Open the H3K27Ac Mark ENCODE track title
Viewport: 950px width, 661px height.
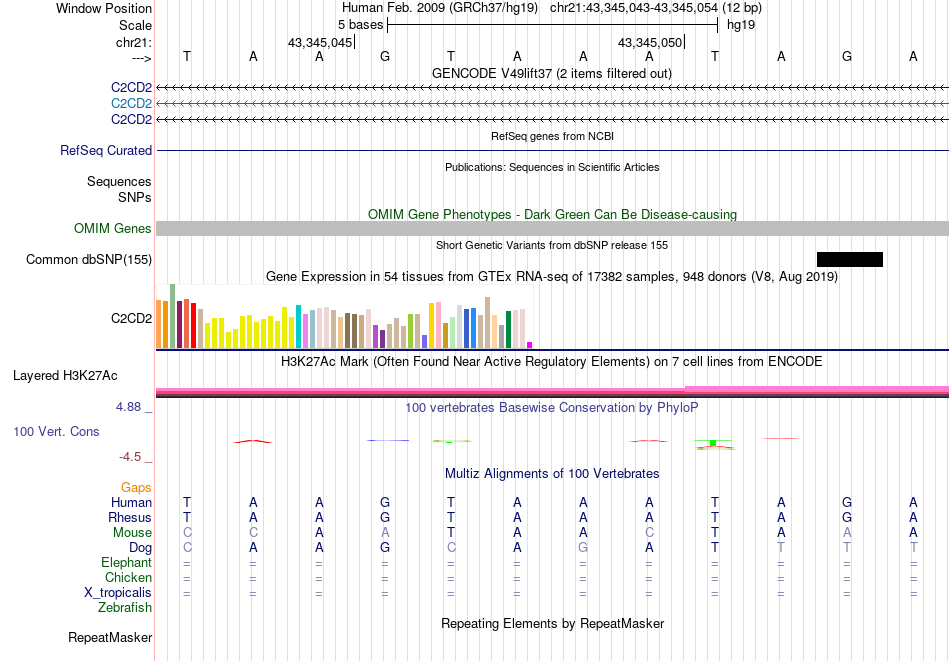click(552, 362)
